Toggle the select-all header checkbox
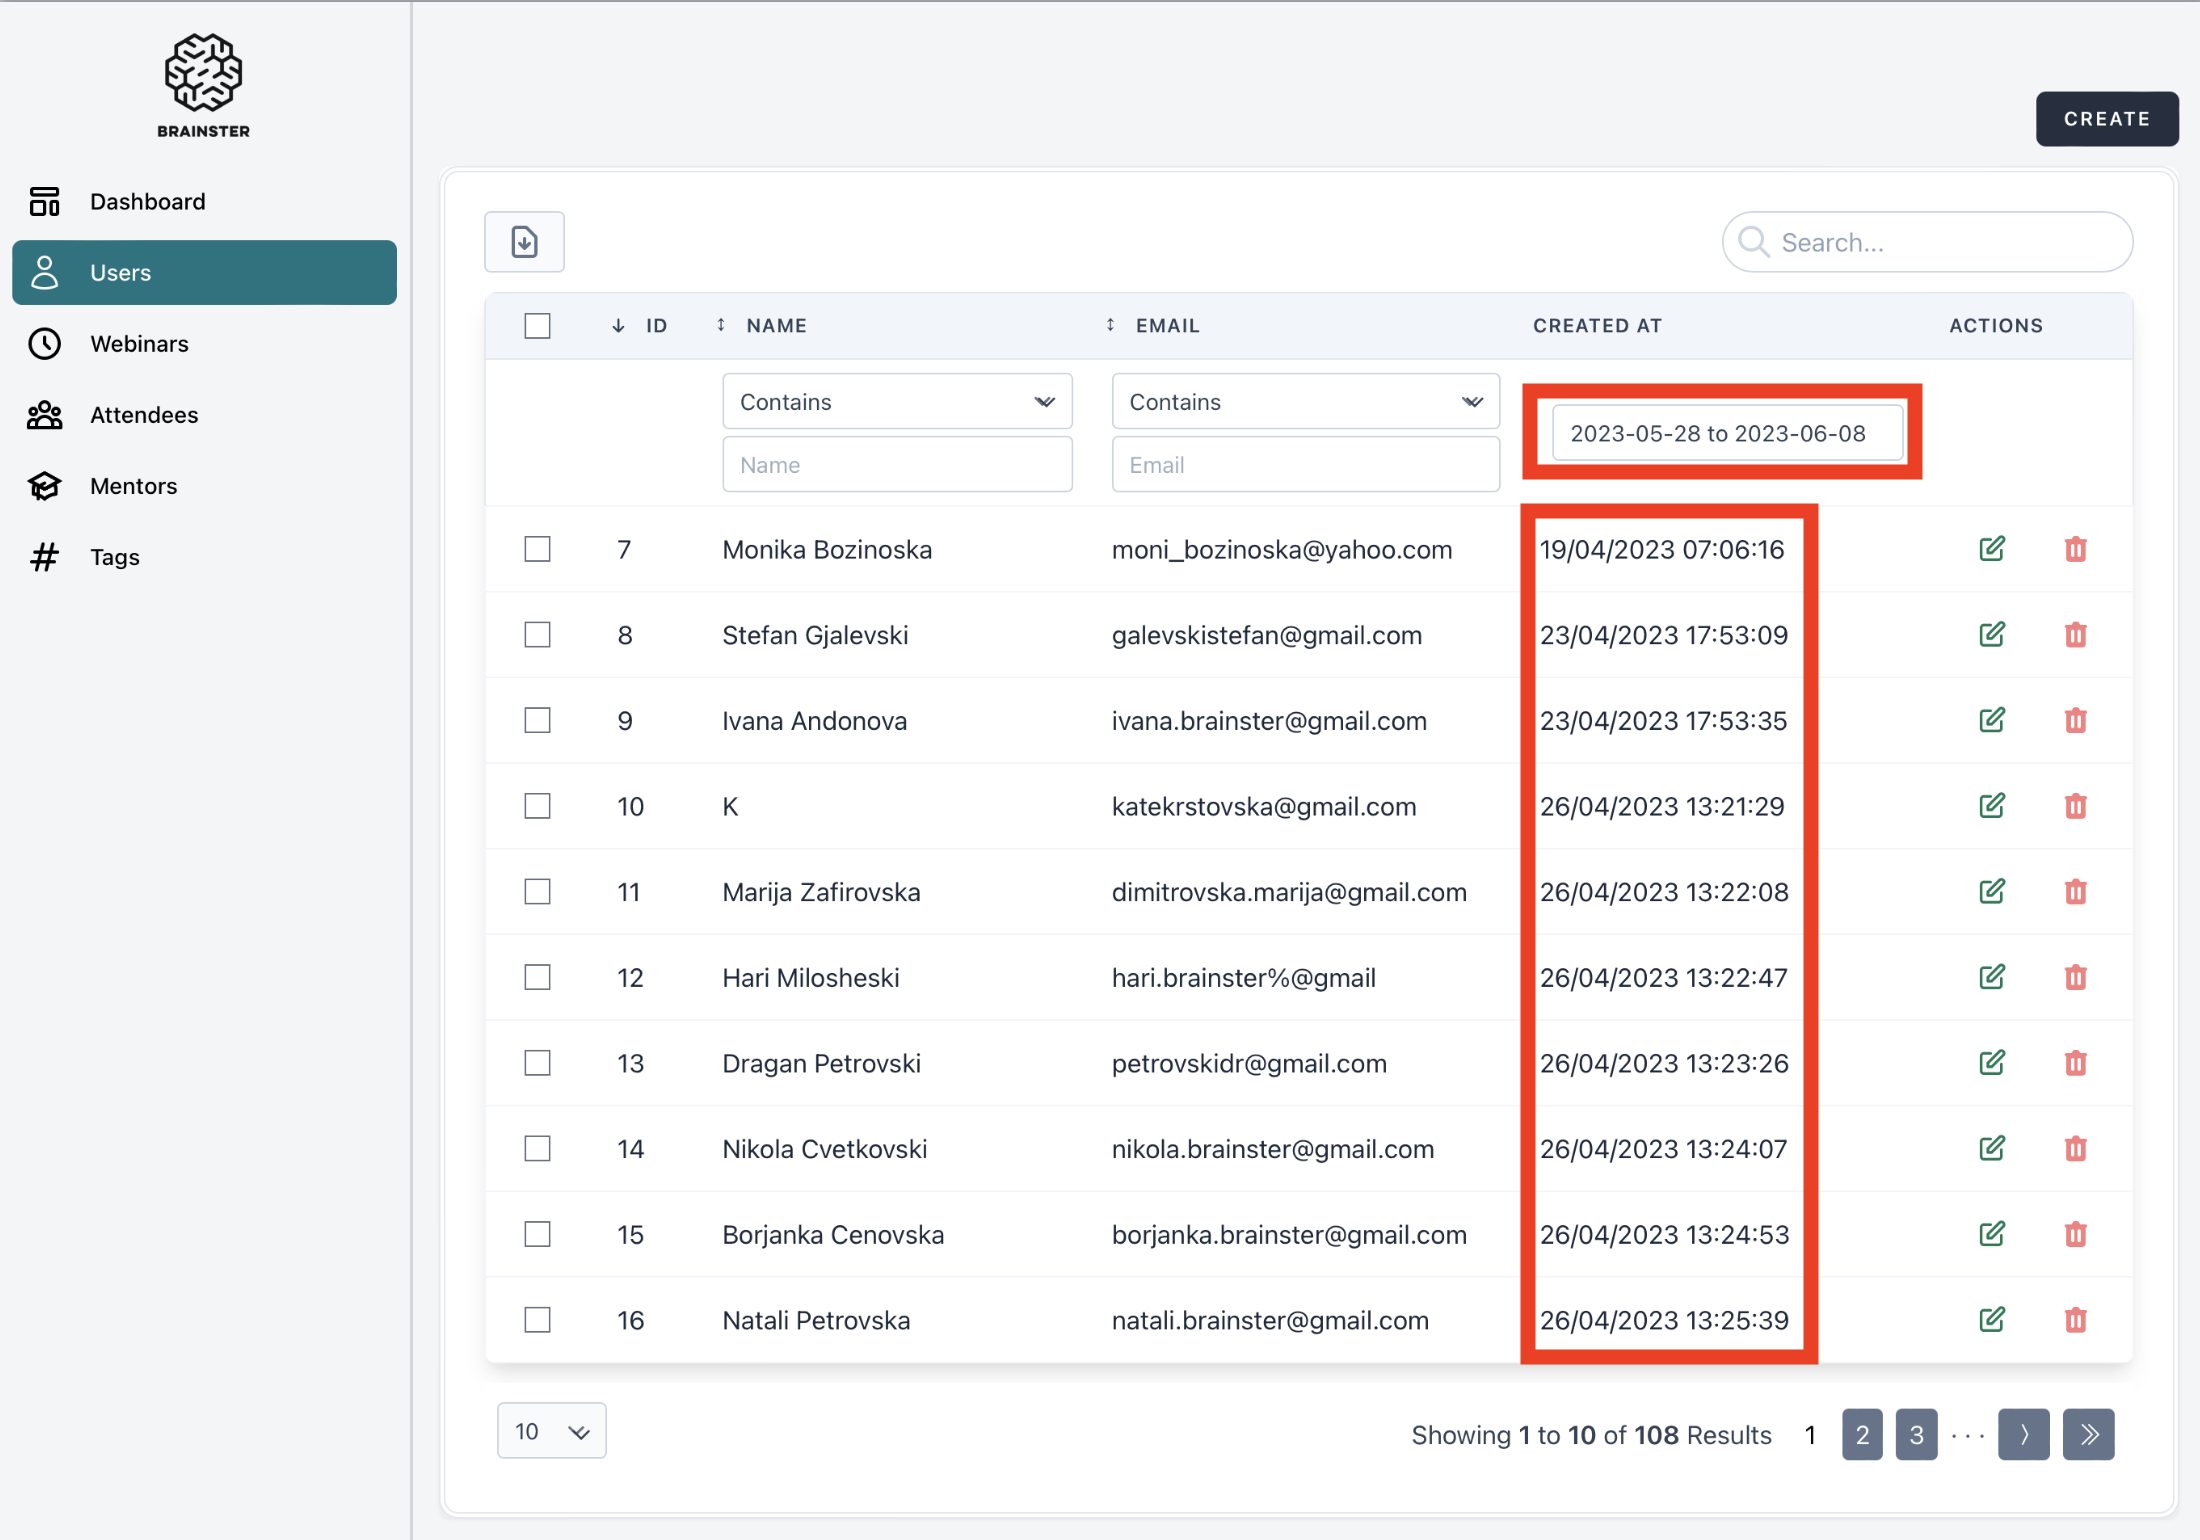 [537, 326]
